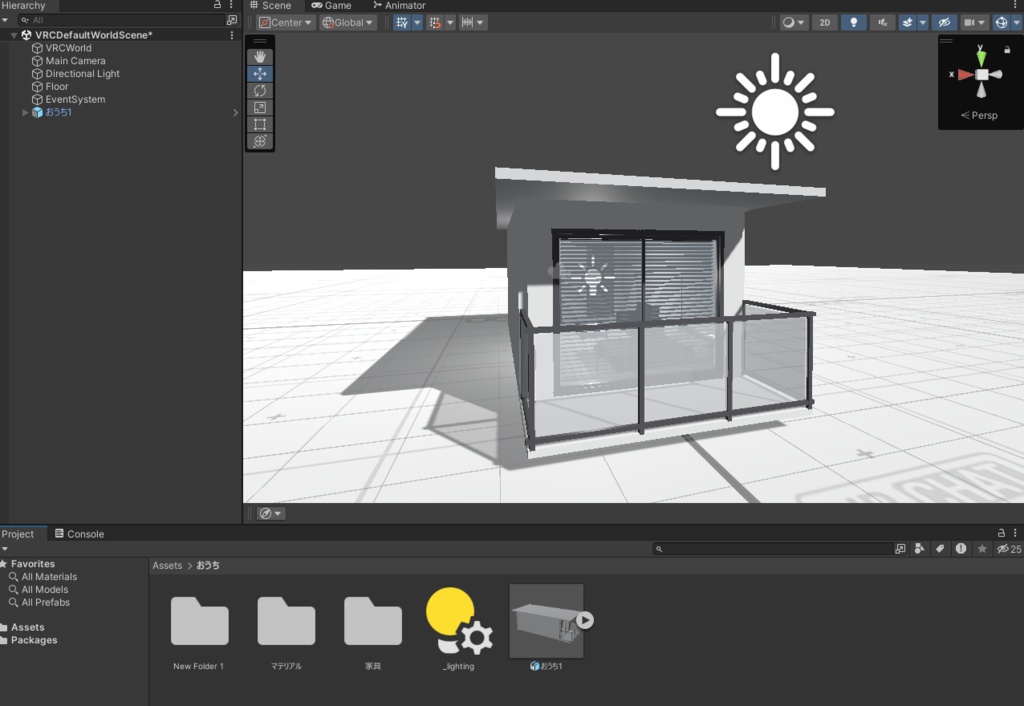
Task: Open VRCDefaultWorldScene scene options menu
Action: pos(232,35)
